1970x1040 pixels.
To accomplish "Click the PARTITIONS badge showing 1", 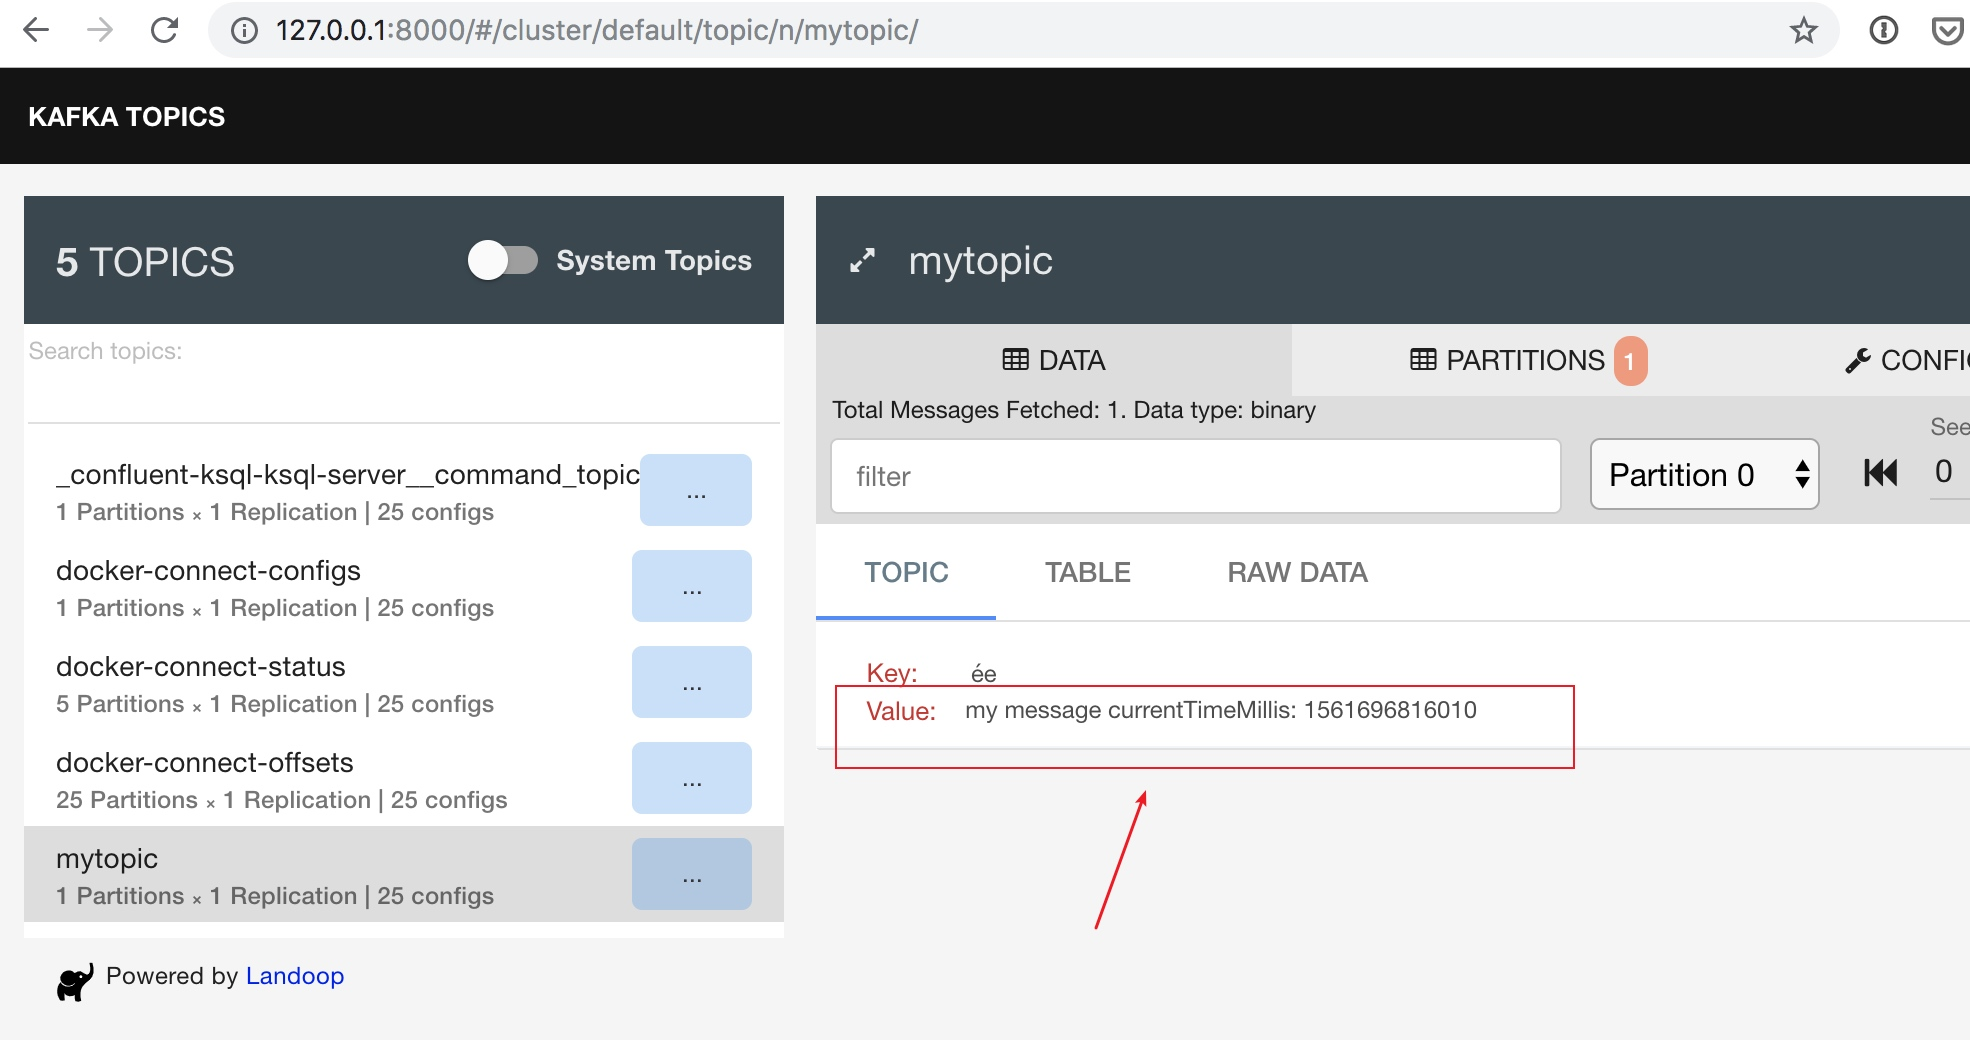I will pyautogui.click(x=1630, y=361).
